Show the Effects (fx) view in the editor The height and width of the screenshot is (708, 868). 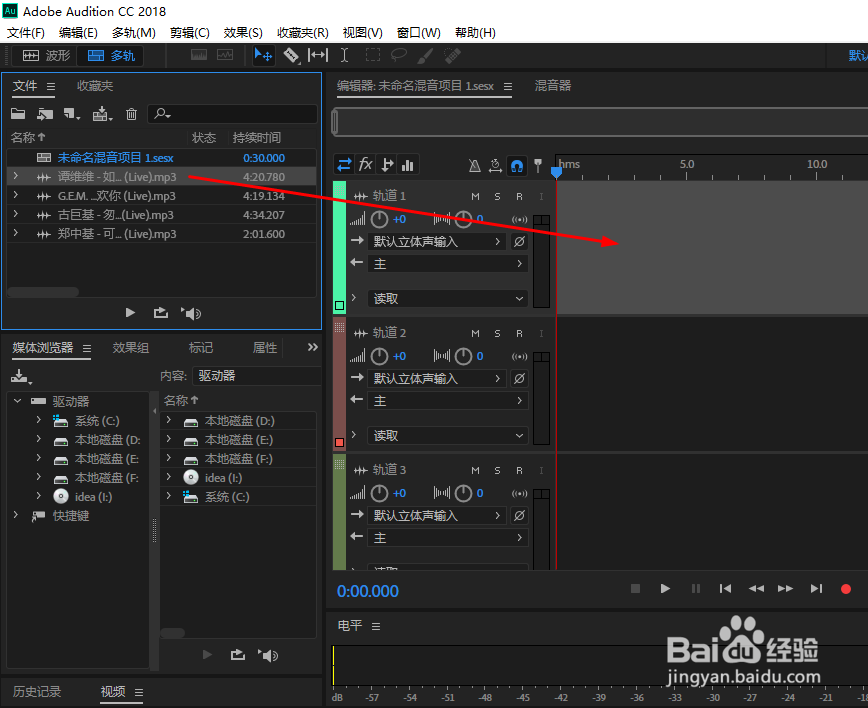point(365,164)
